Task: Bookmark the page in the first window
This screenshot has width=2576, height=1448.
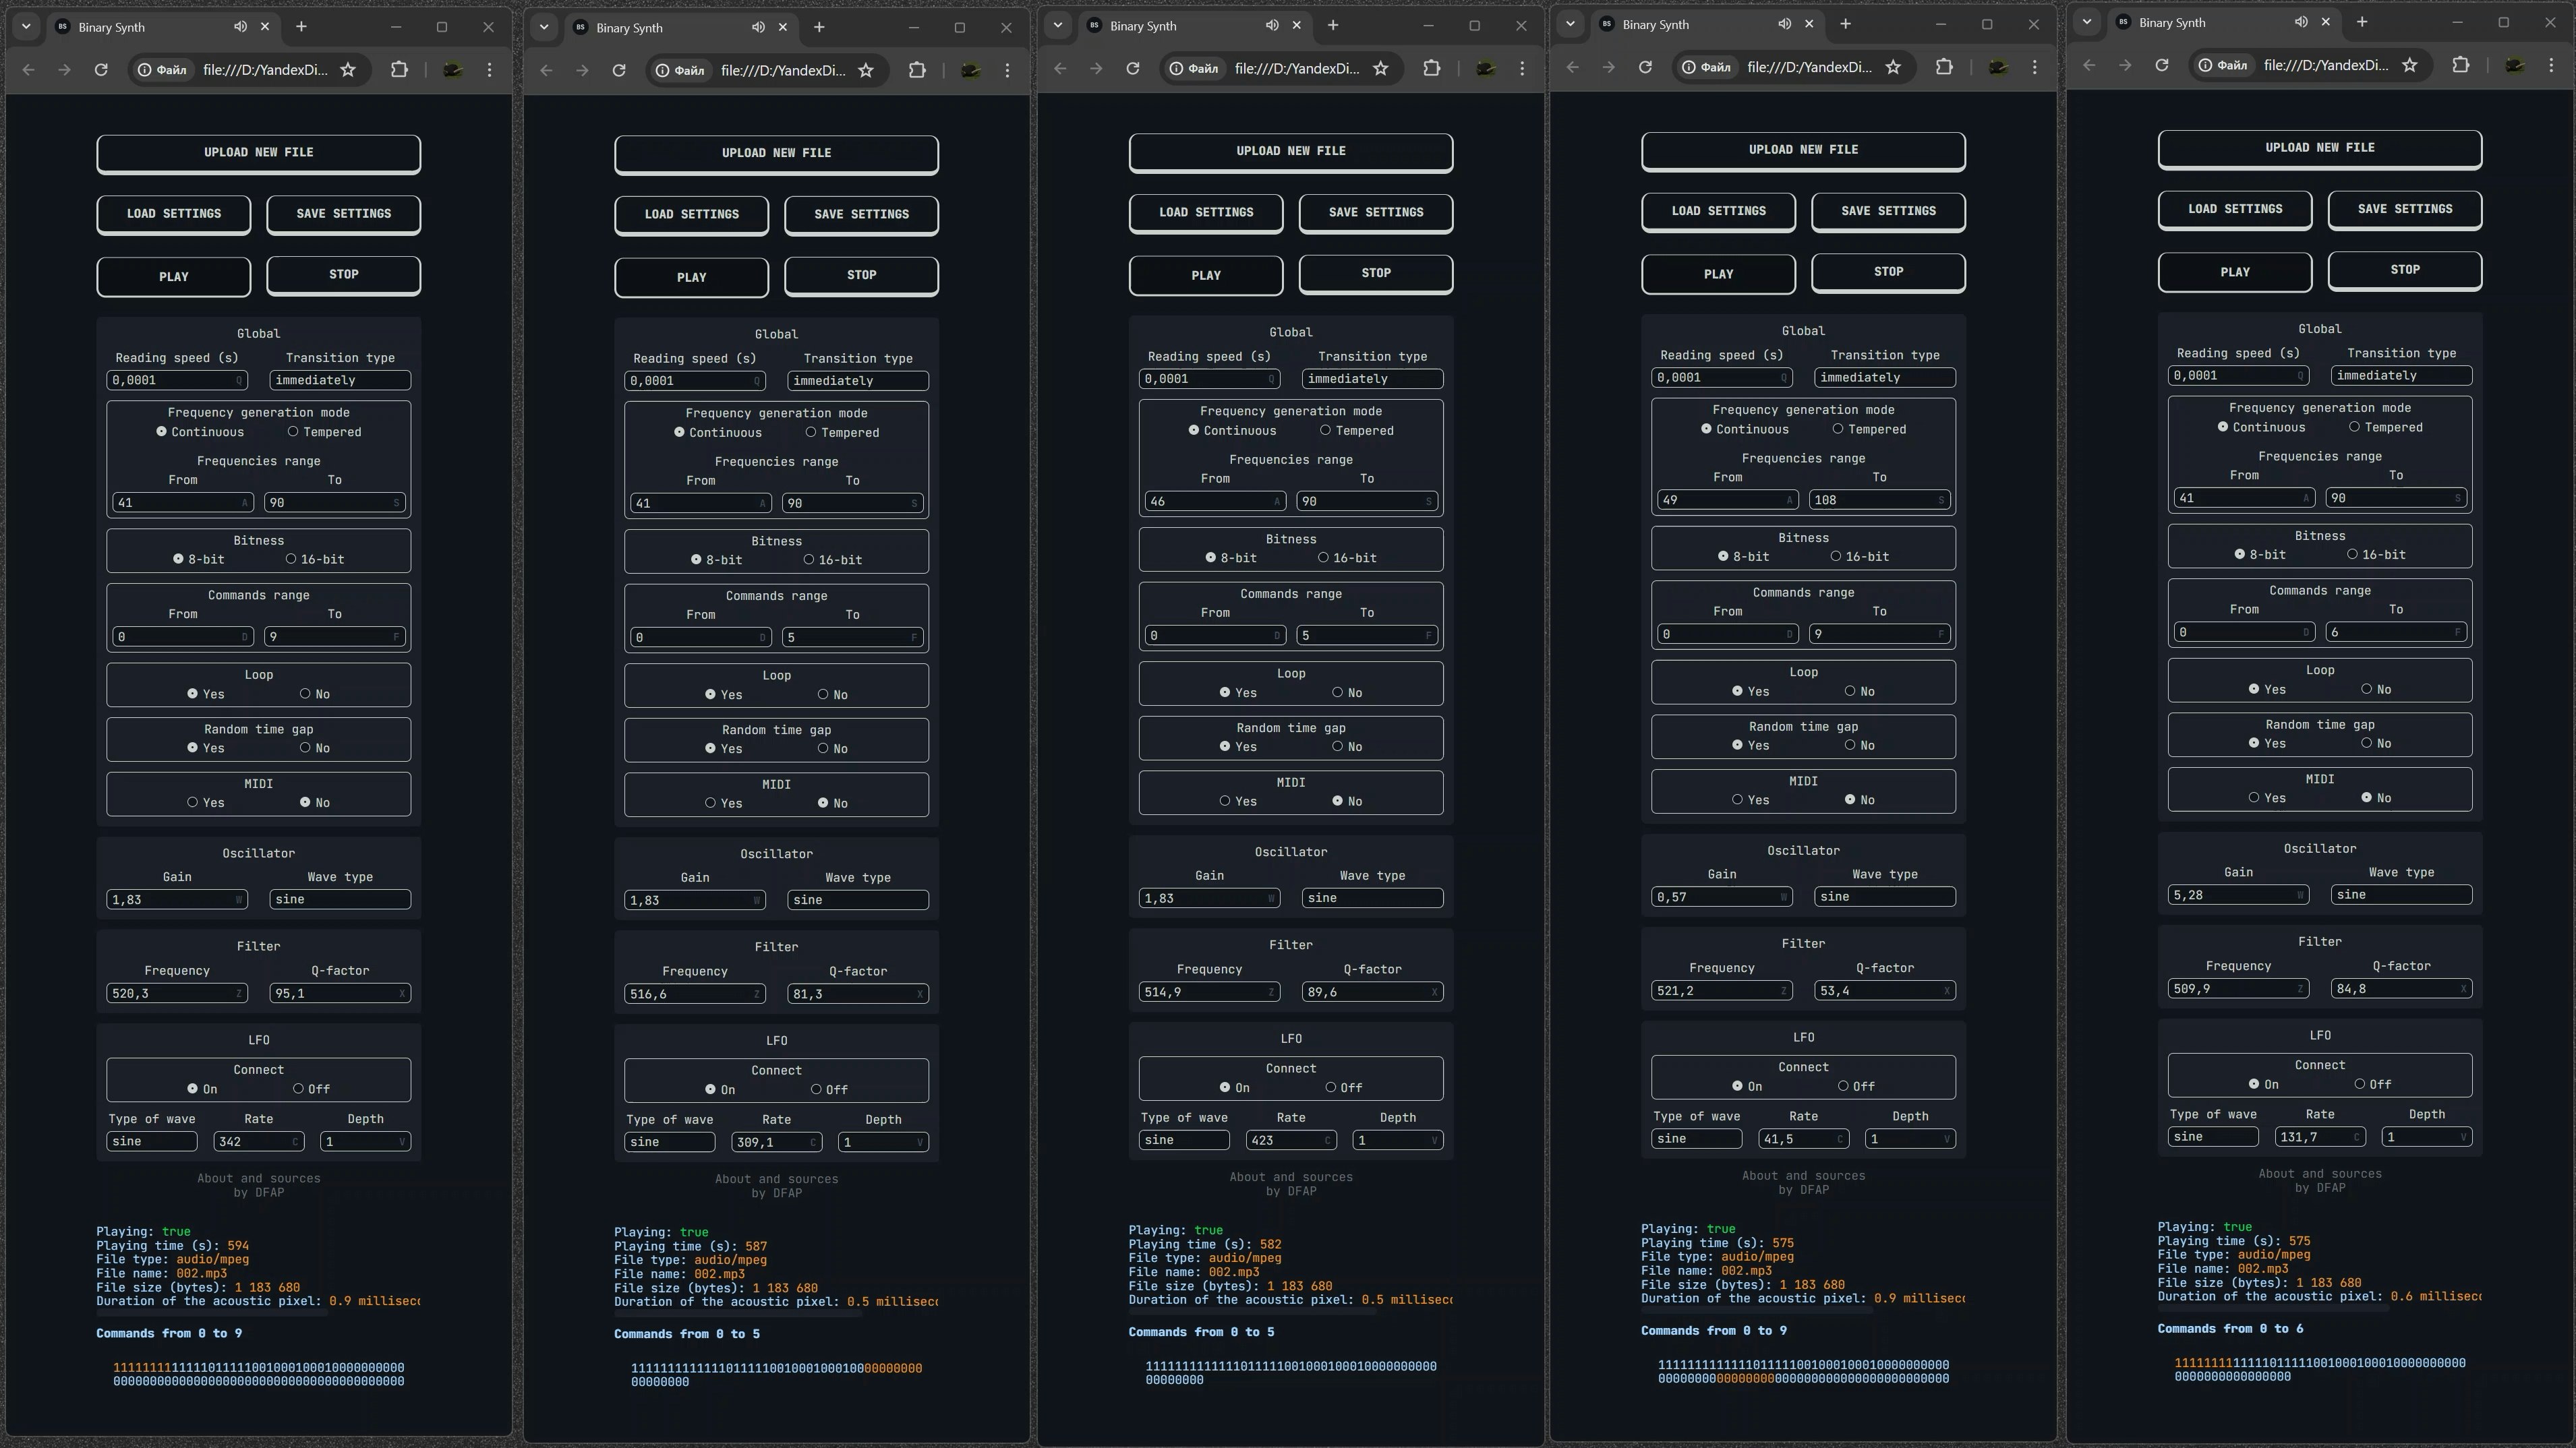Action: pyautogui.click(x=348, y=69)
